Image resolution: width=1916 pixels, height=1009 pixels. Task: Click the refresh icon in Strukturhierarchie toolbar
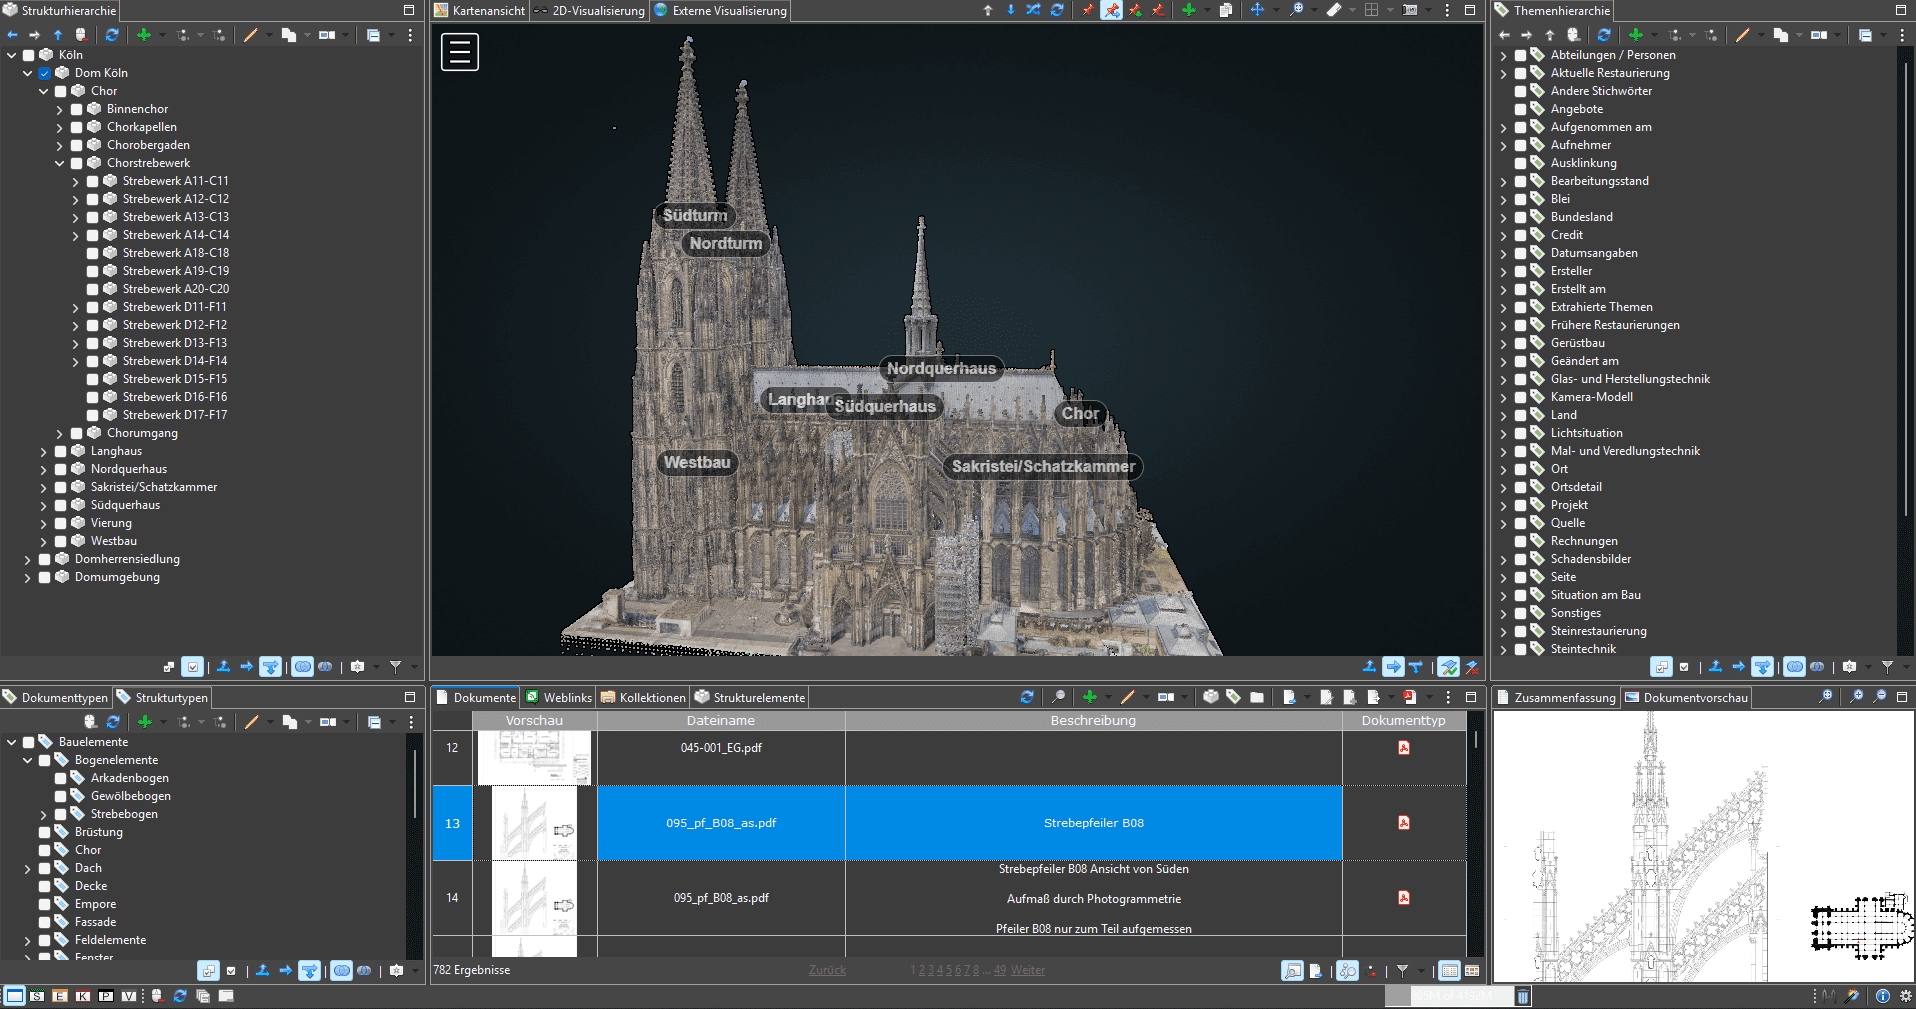(x=112, y=35)
